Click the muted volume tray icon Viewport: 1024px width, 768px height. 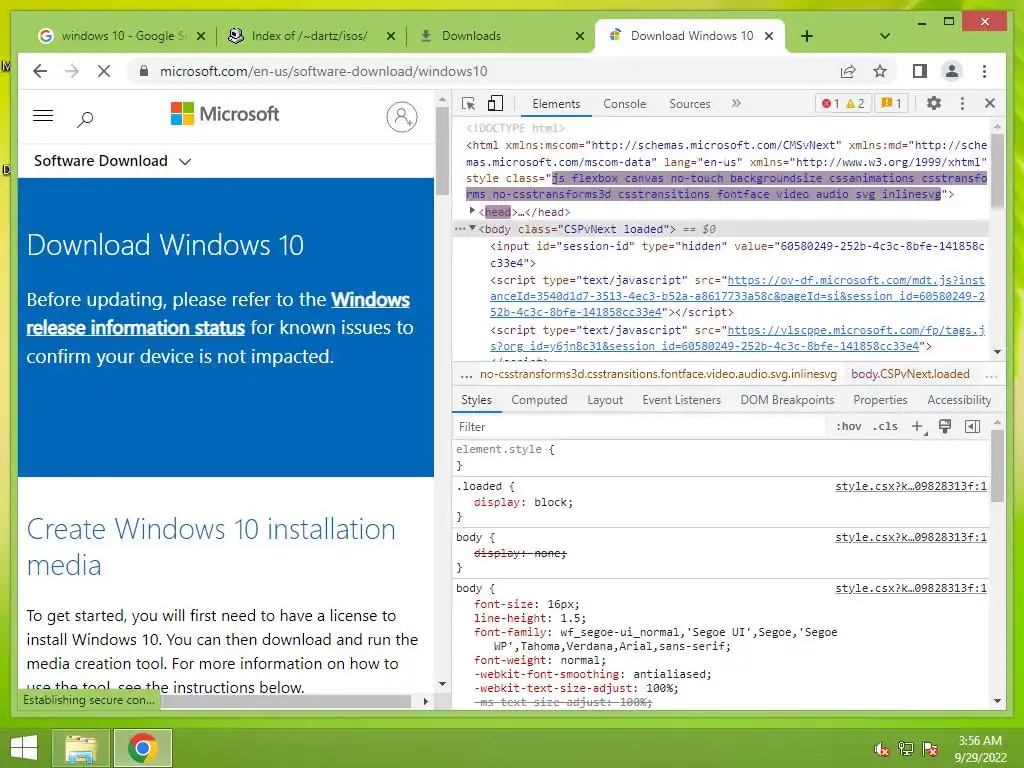coord(881,749)
